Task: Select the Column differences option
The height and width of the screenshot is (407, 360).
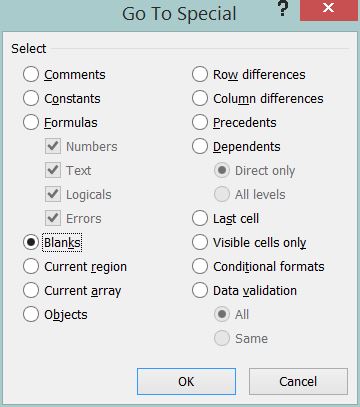Action: point(200,98)
